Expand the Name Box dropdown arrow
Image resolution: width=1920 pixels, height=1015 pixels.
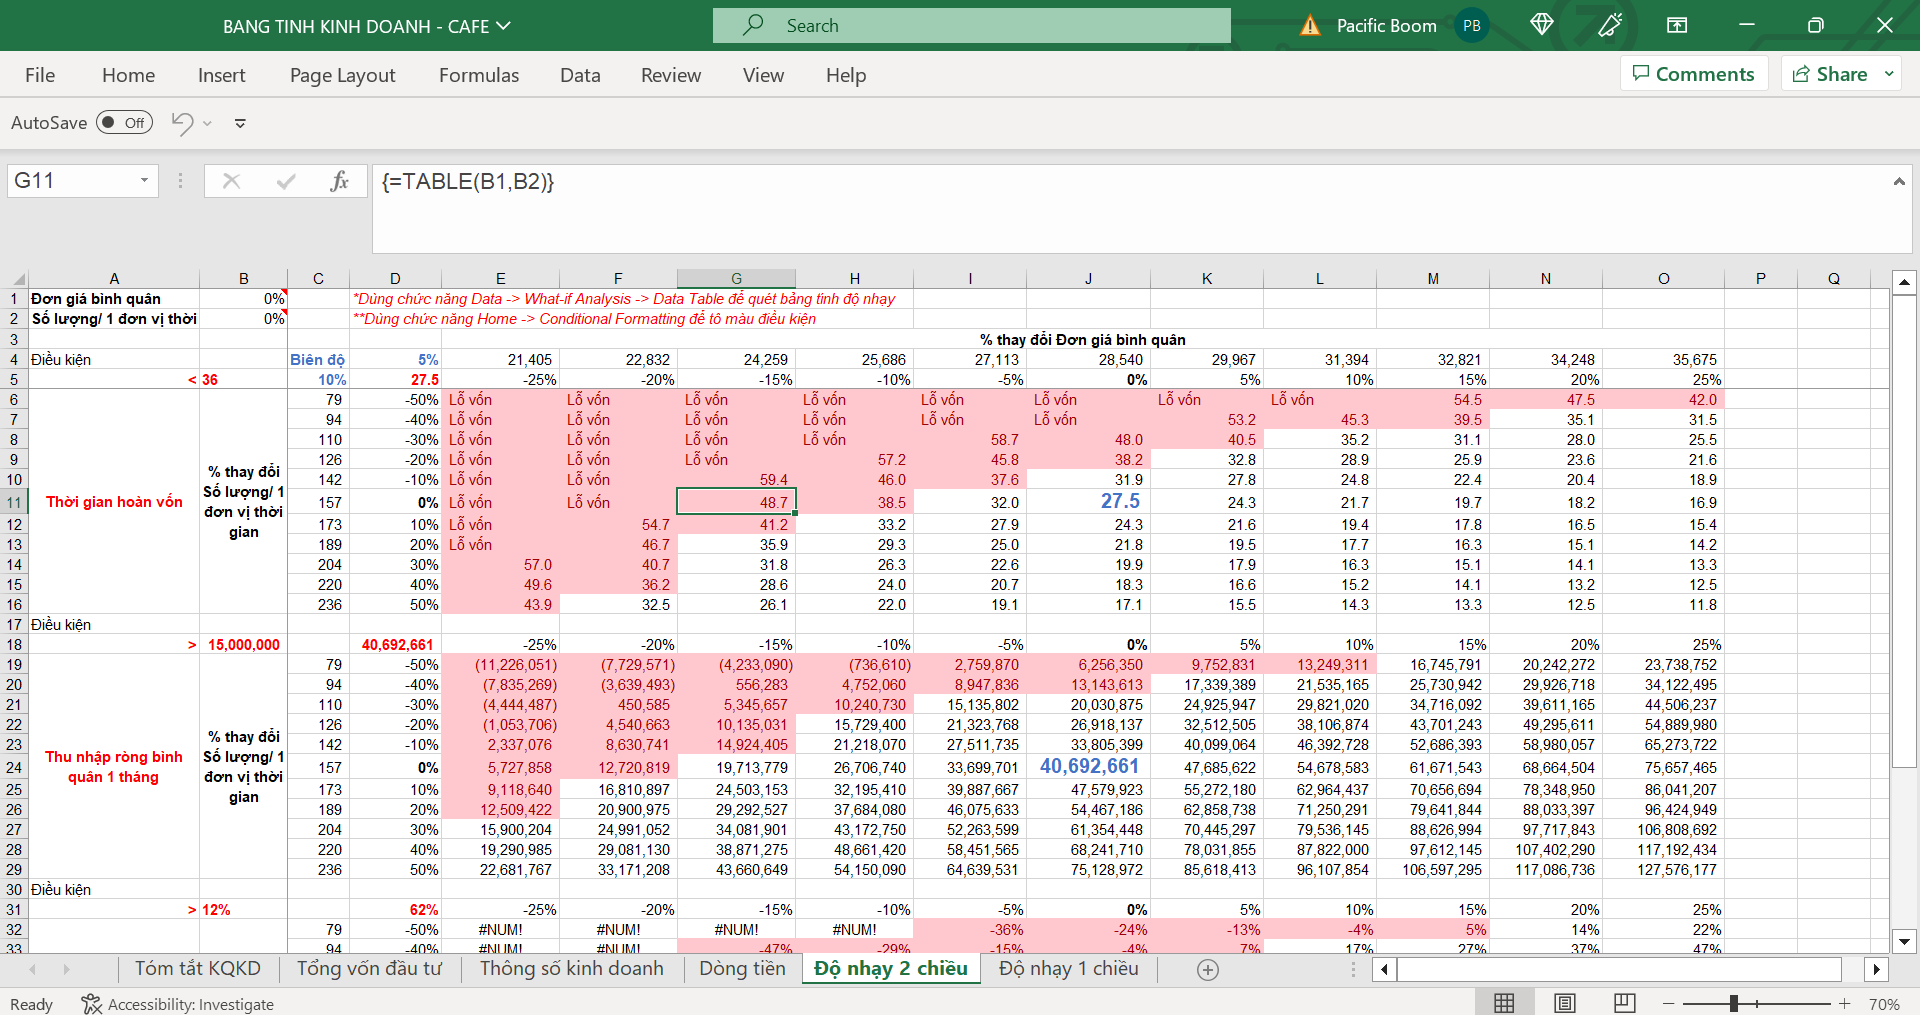click(144, 181)
